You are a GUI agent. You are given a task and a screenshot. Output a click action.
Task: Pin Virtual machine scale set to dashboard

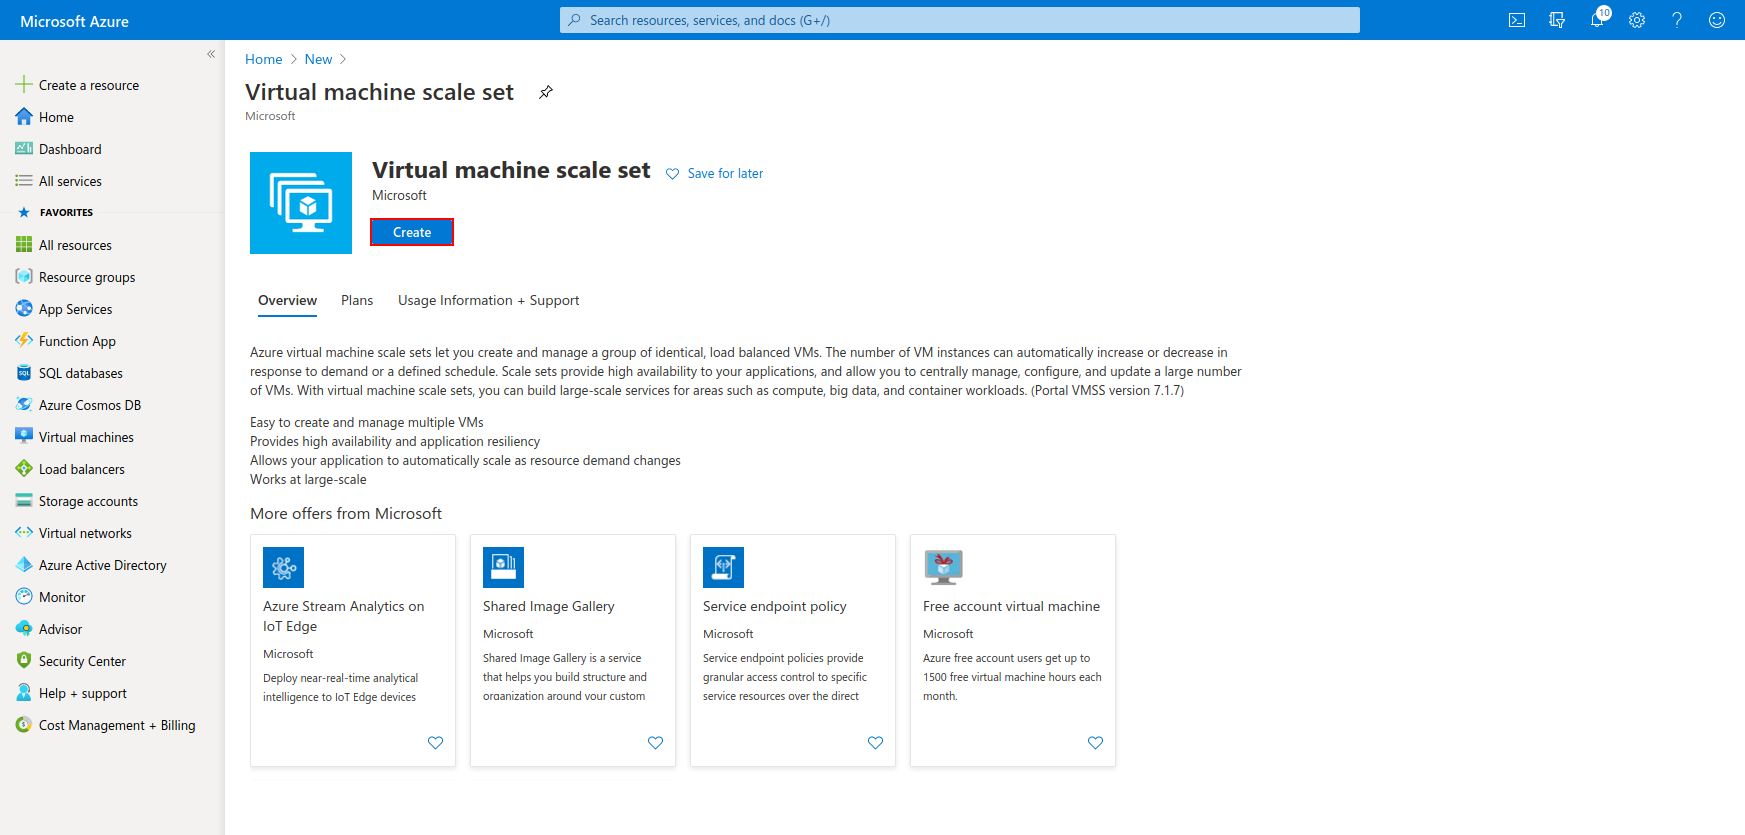[x=546, y=92]
